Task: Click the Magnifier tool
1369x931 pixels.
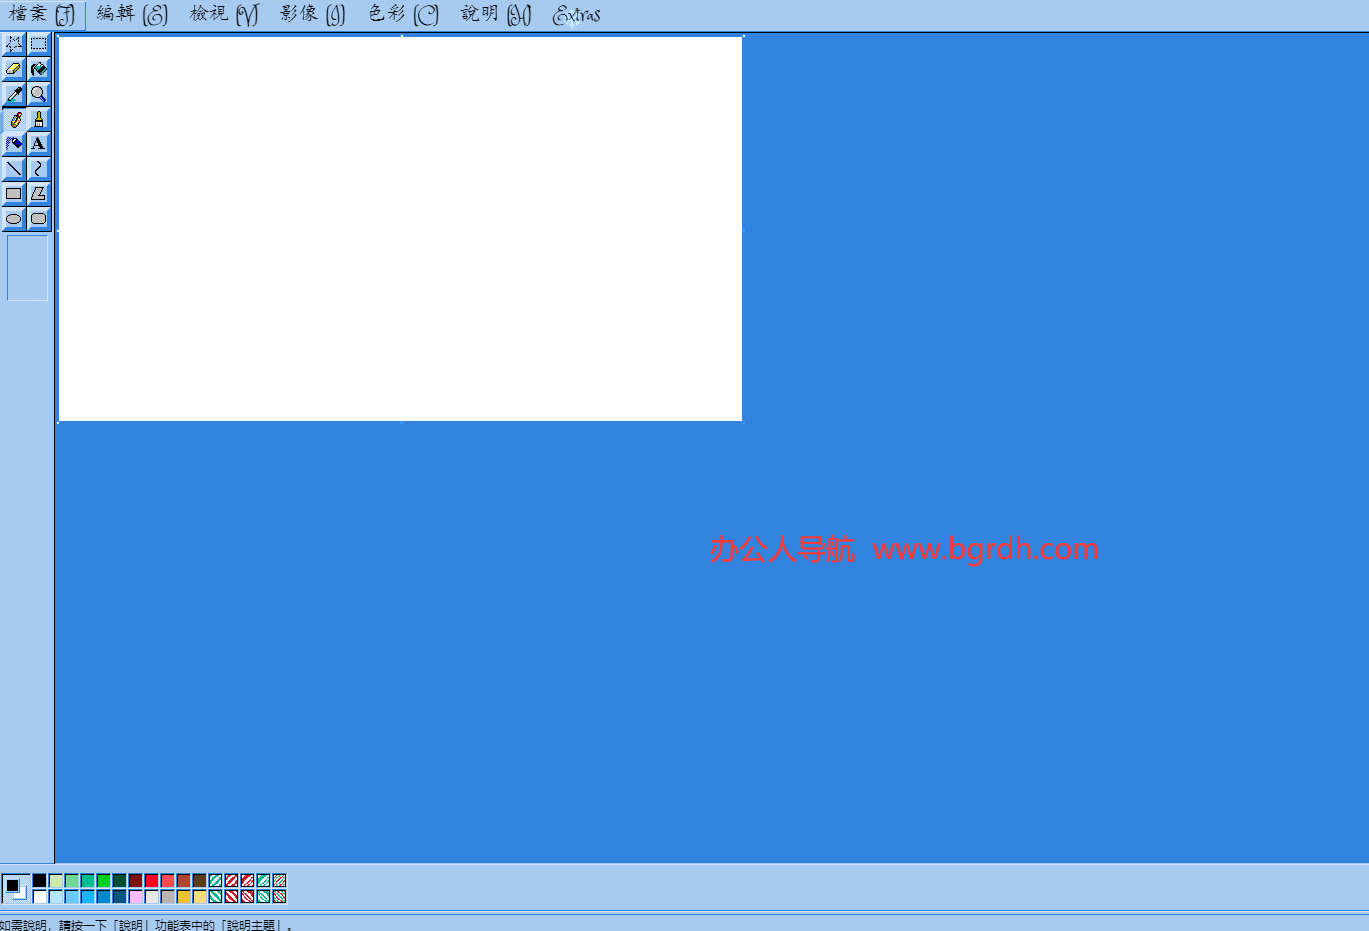Action: click(38, 94)
